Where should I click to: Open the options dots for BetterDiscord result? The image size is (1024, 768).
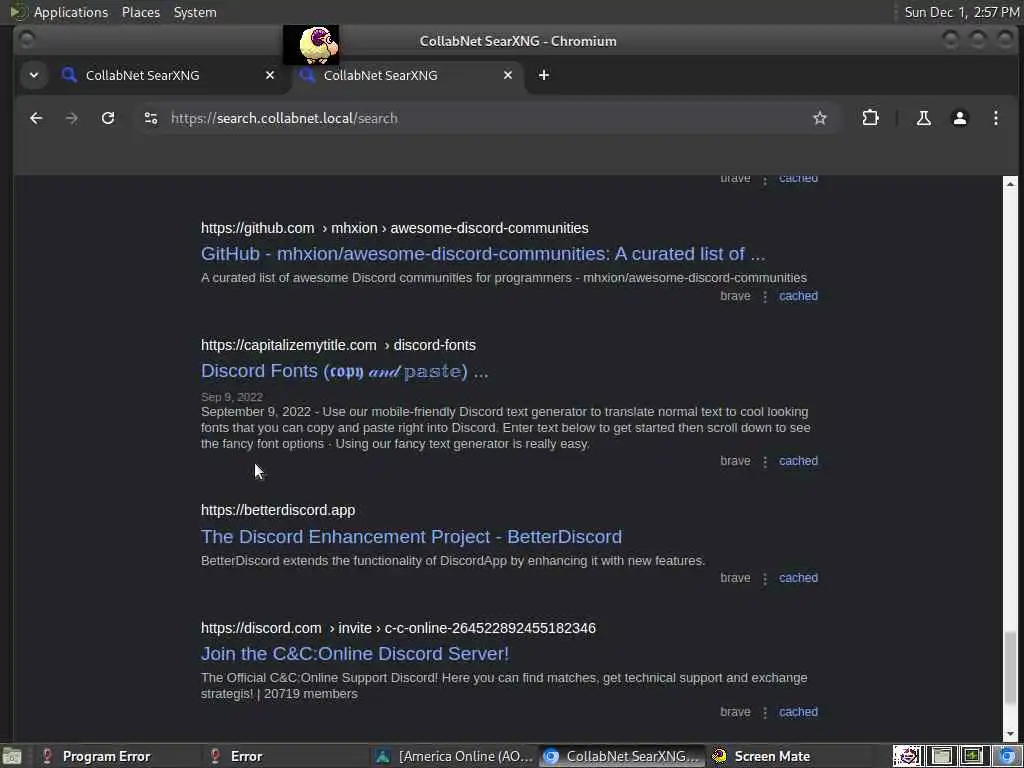pyautogui.click(x=765, y=579)
